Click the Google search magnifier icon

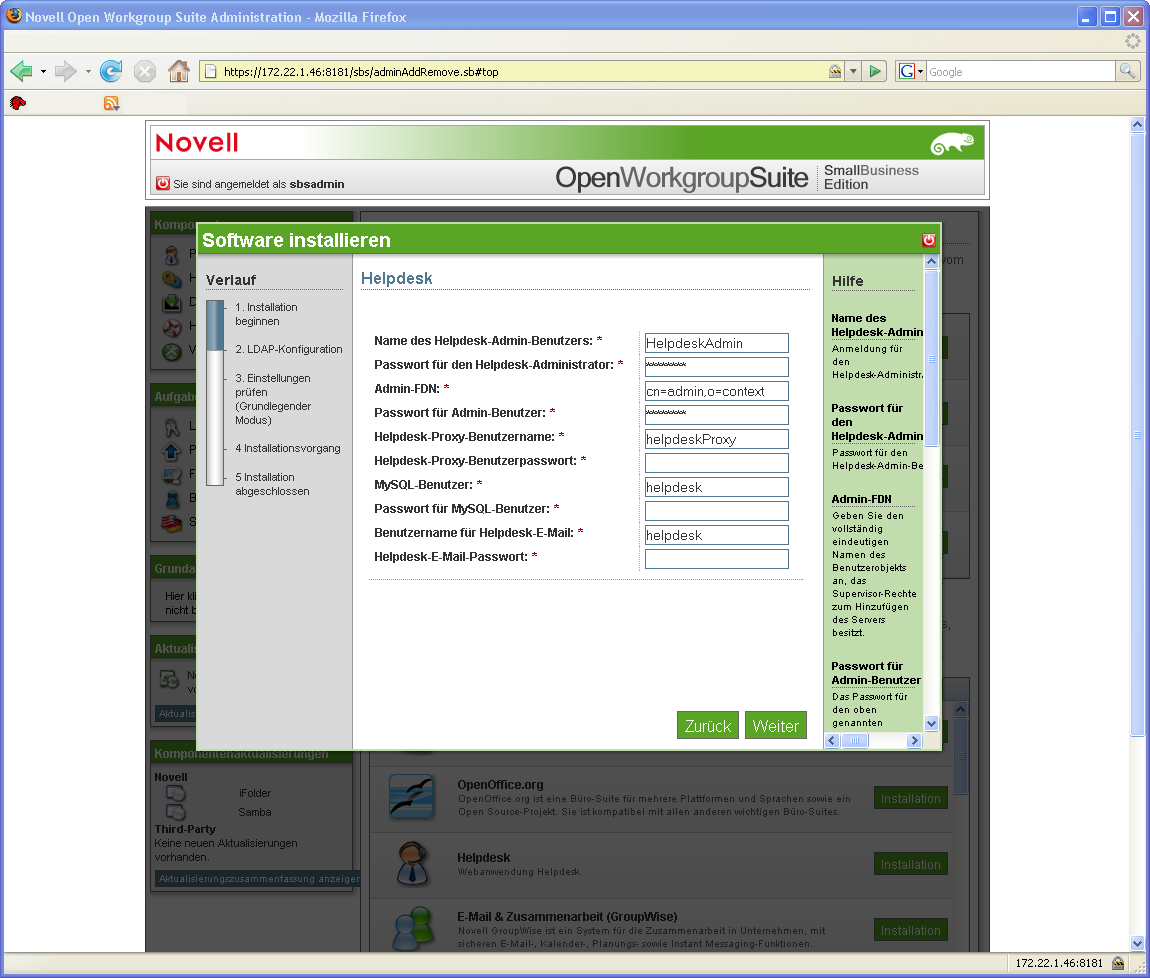[1127, 71]
